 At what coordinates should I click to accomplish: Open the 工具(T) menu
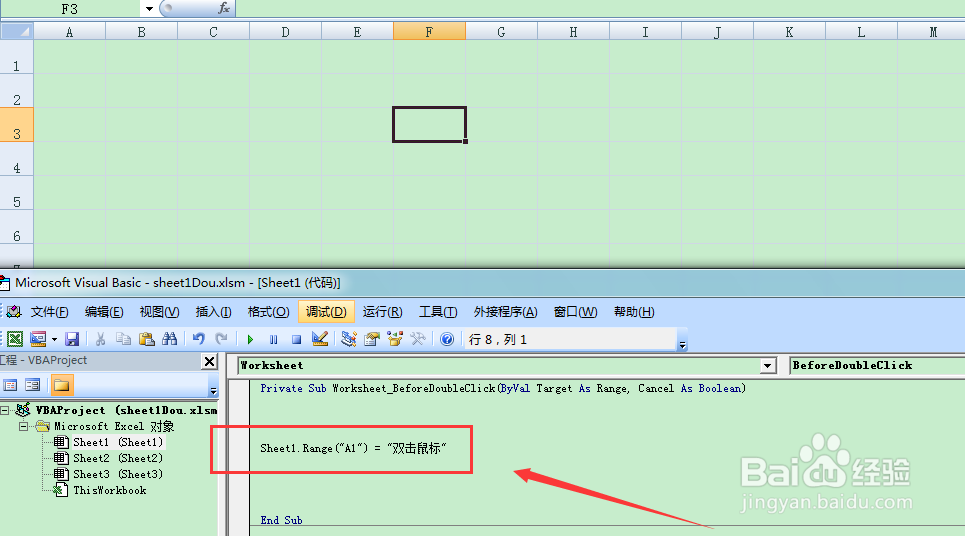click(438, 312)
